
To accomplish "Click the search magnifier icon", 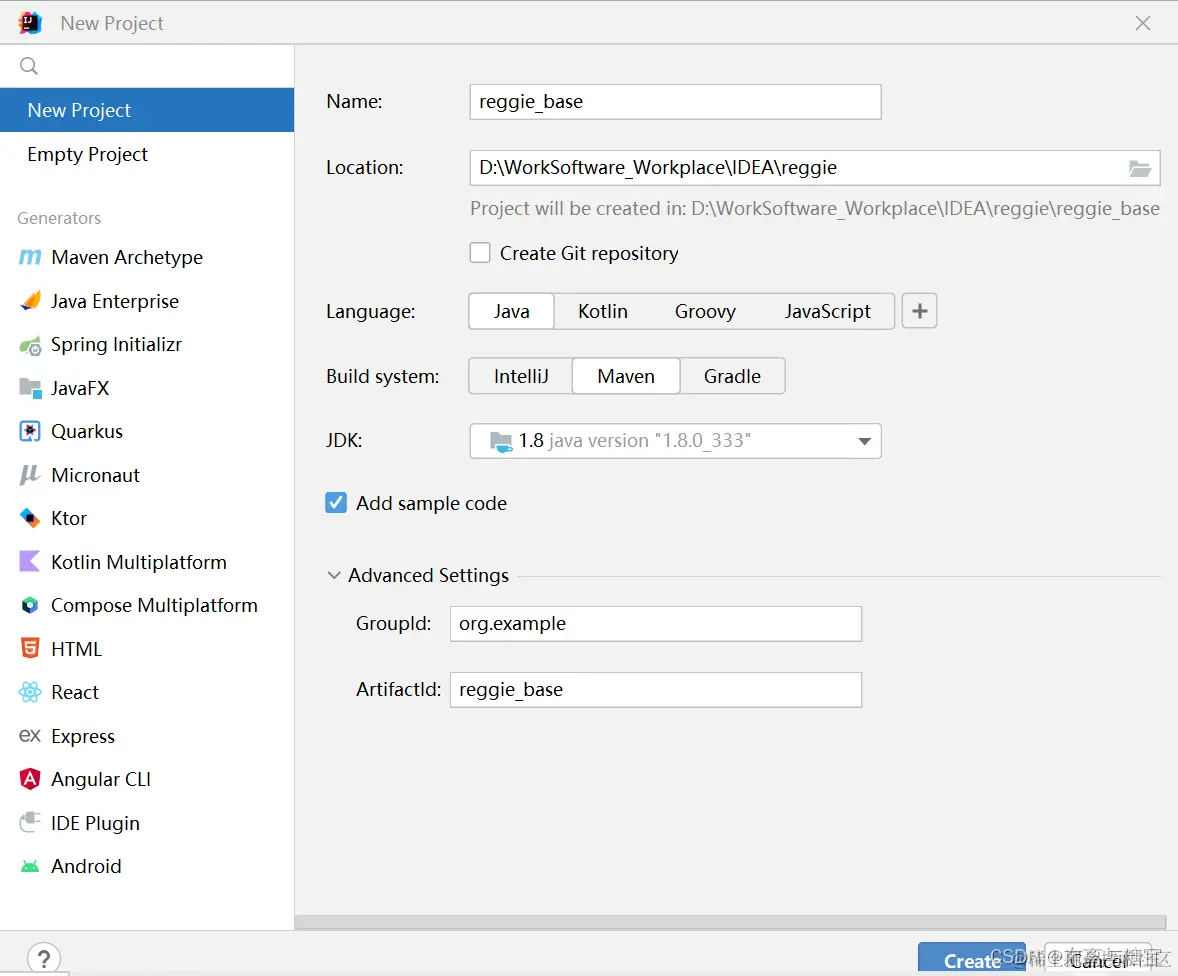I will tap(29, 66).
